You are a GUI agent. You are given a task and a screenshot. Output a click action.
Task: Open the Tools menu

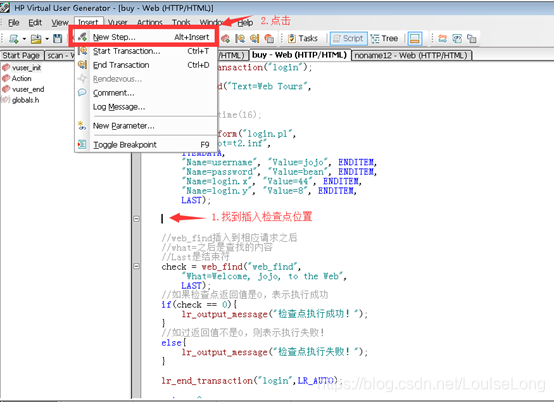181,23
